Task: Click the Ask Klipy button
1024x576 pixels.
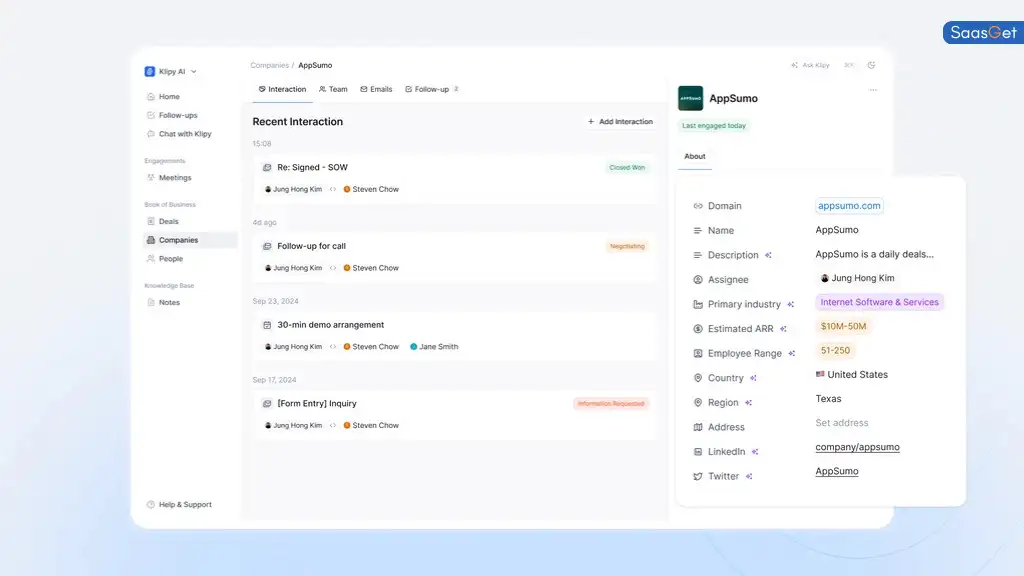Action: click(810, 65)
